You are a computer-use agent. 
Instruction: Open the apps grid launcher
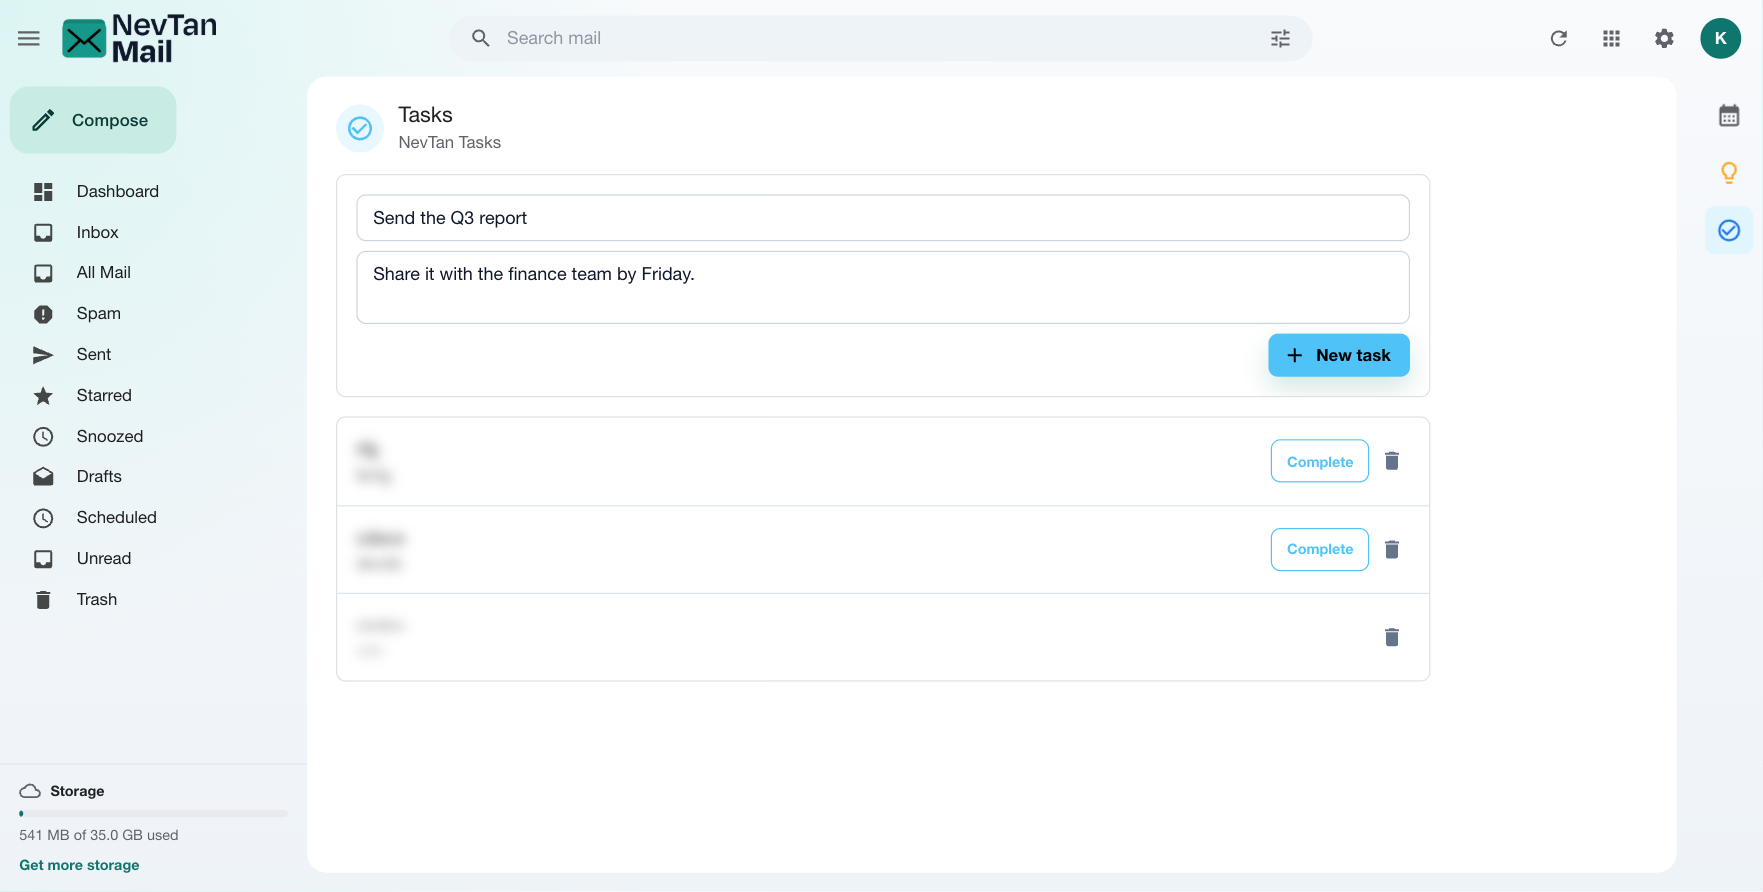[x=1611, y=38]
